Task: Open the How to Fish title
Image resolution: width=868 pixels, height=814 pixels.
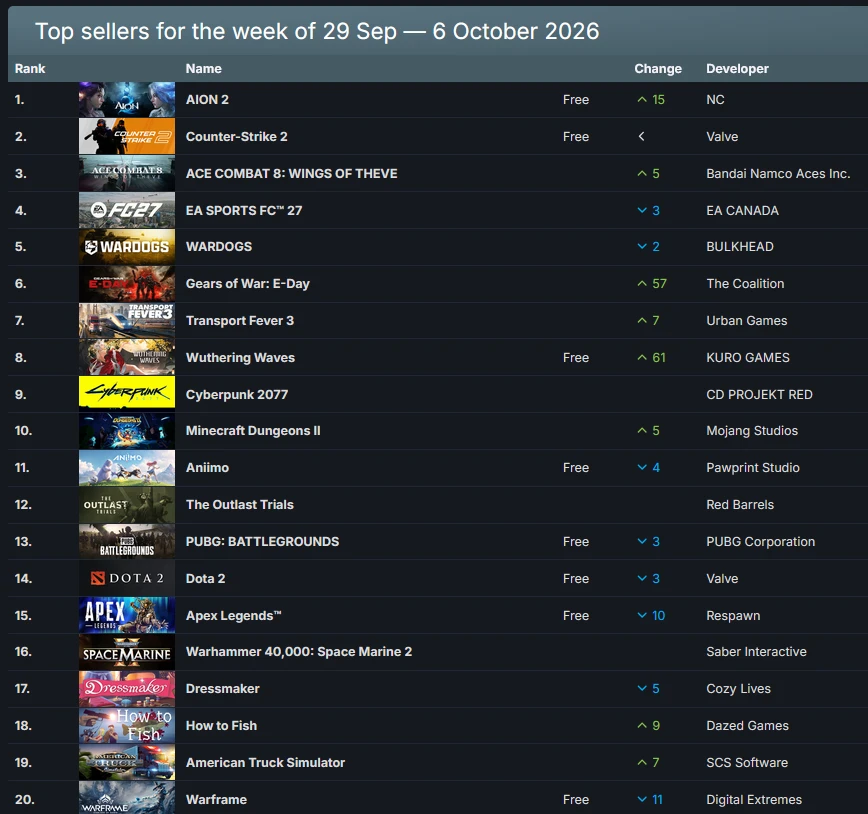Action: click(221, 725)
